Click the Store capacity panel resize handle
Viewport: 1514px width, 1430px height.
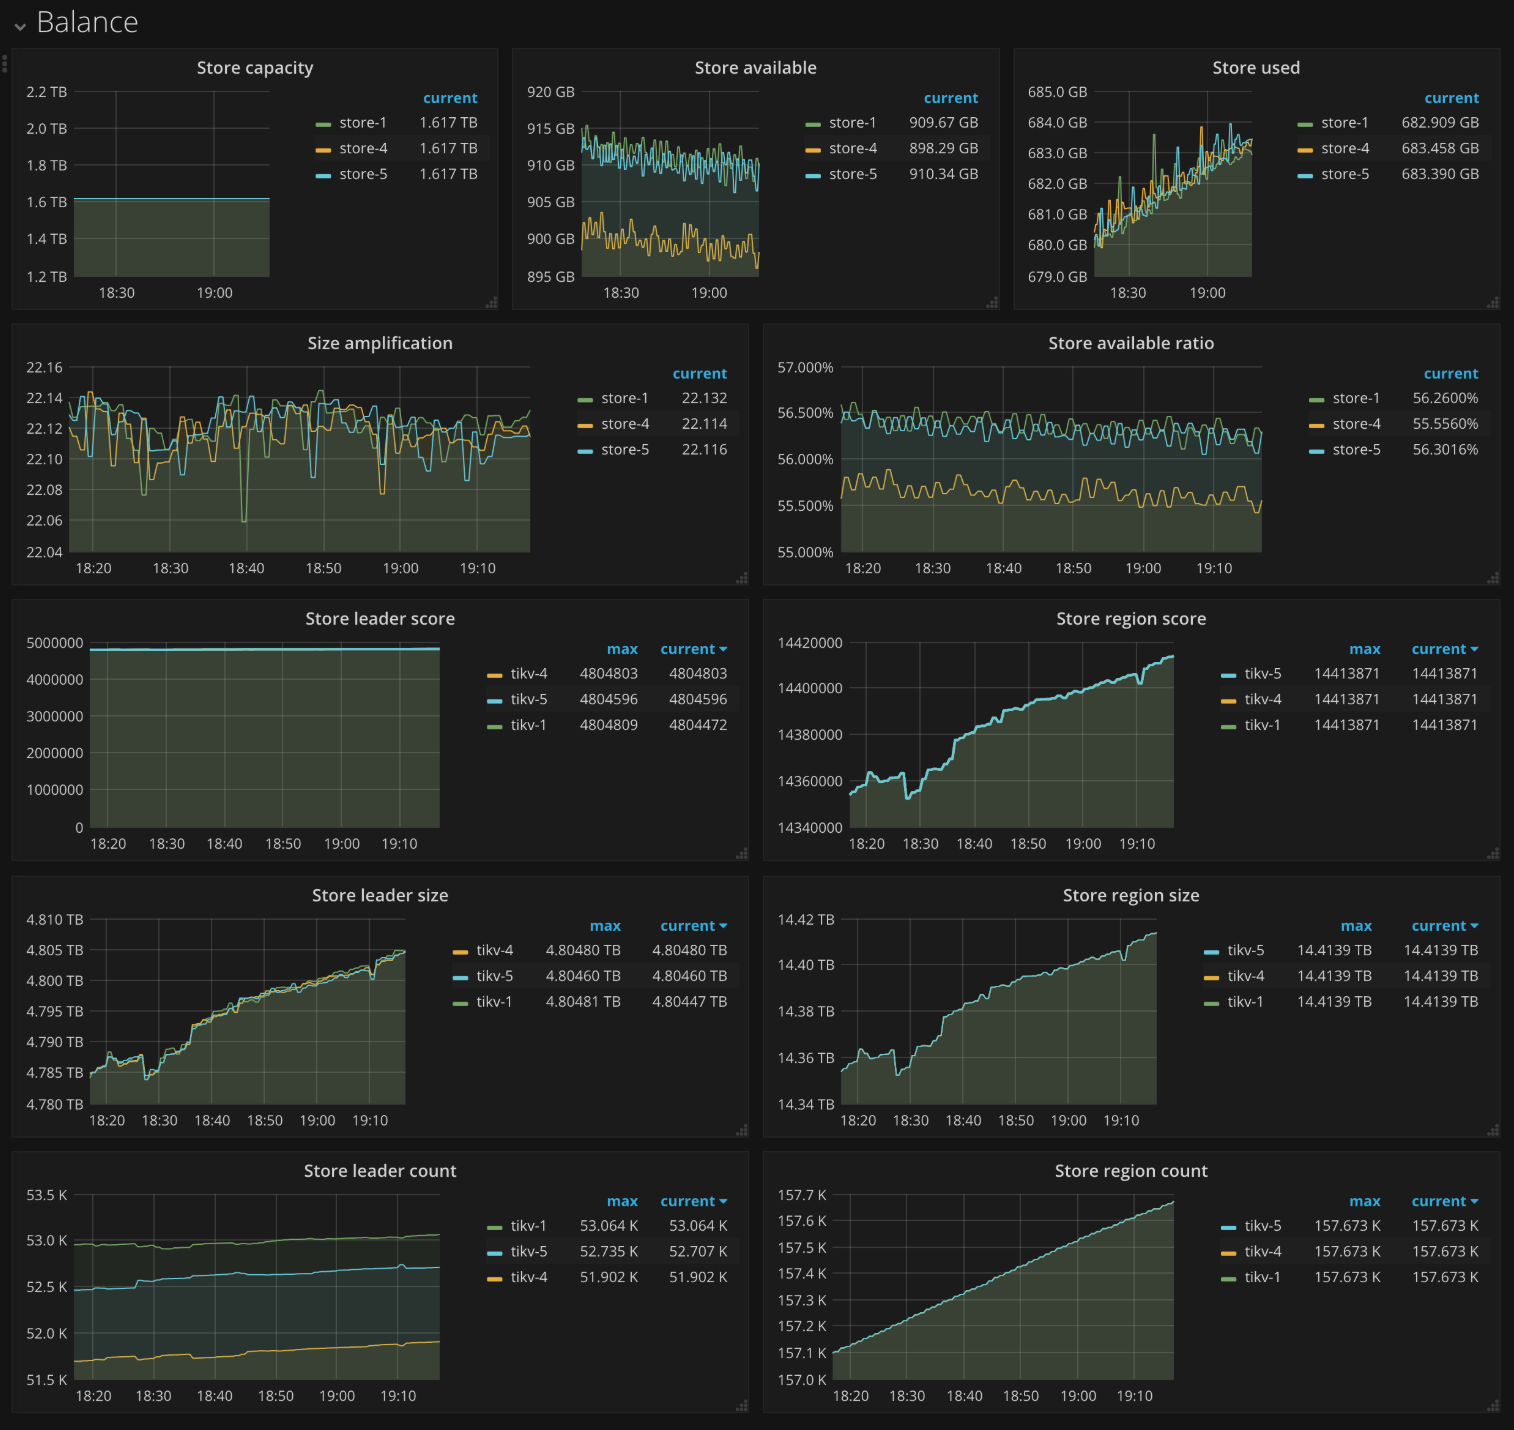pos(491,302)
